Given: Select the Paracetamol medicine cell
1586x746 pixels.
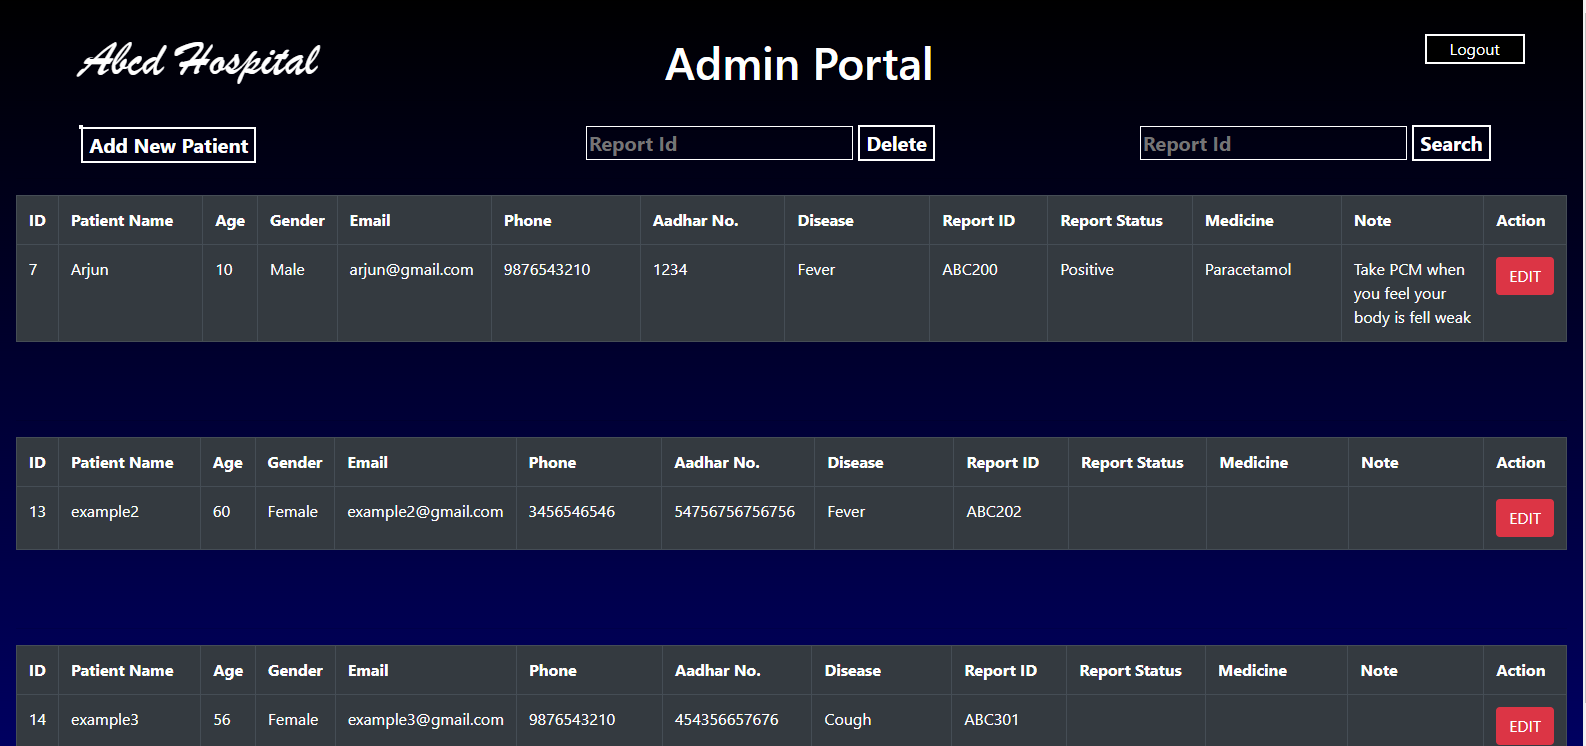Looking at the screenshot, I should pos(1247,270).
